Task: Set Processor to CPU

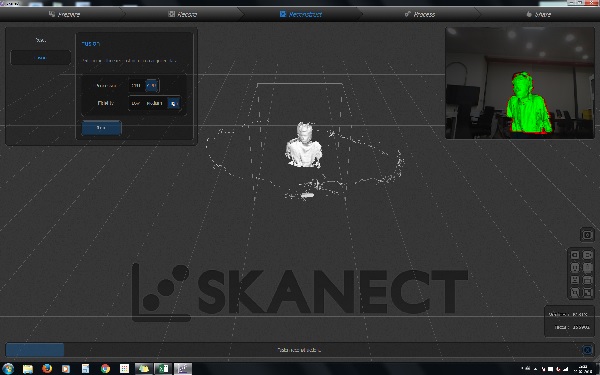Action: tap(136, 85)
